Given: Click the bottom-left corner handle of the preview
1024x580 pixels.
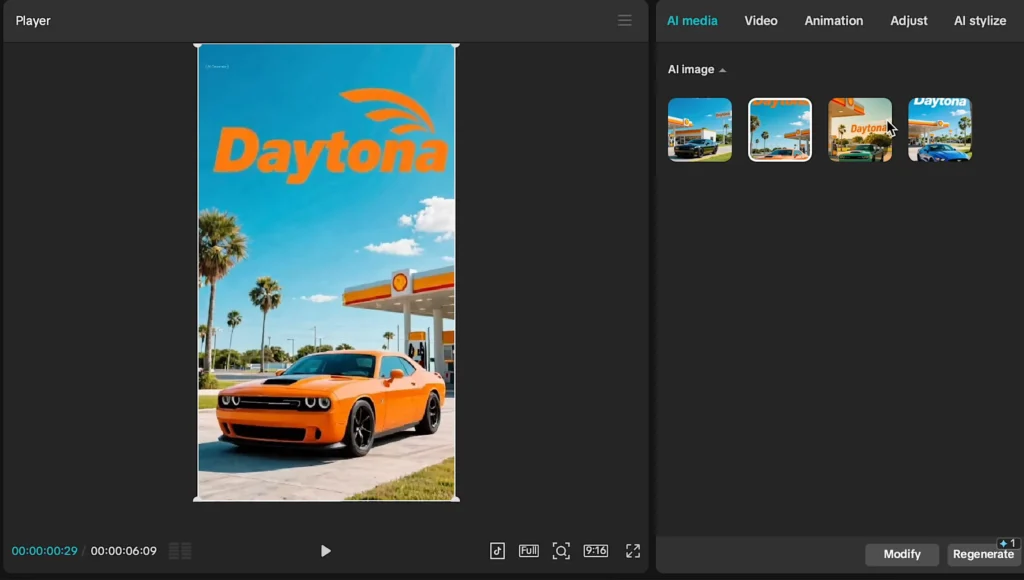Looking at the screenshot, I should click(x=197, y=500).
